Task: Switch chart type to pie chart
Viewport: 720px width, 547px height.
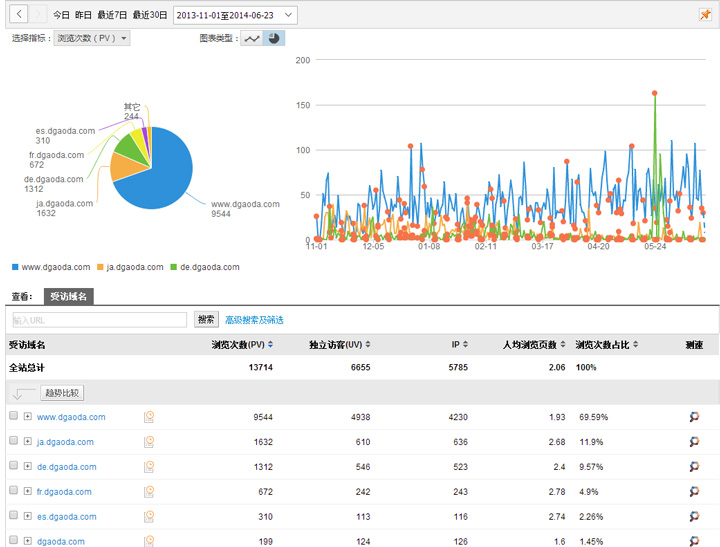Action: click(274, 38)
